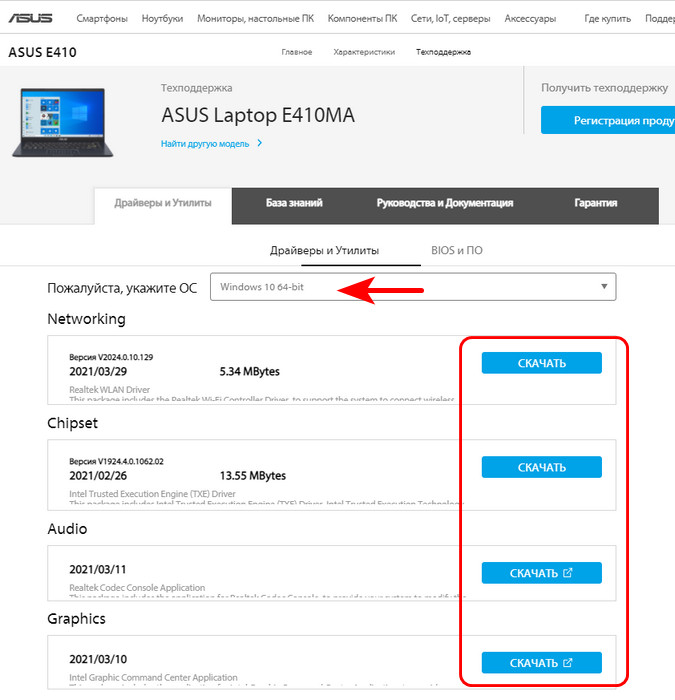Open the OS selection dropdown arrow
The width and height of the screenshot is (675, 700).
[604, 287]
